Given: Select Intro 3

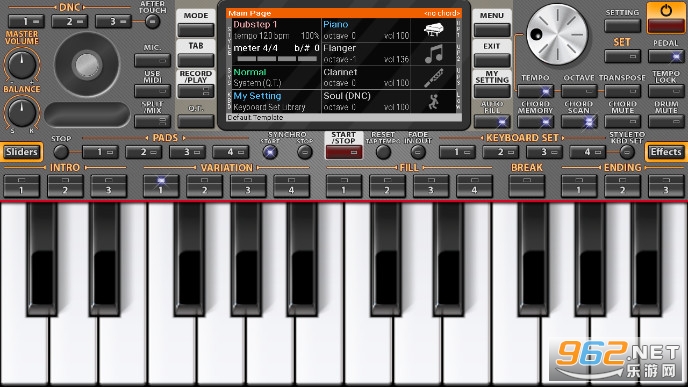Looking at the screenshot, I should point(108,186).
